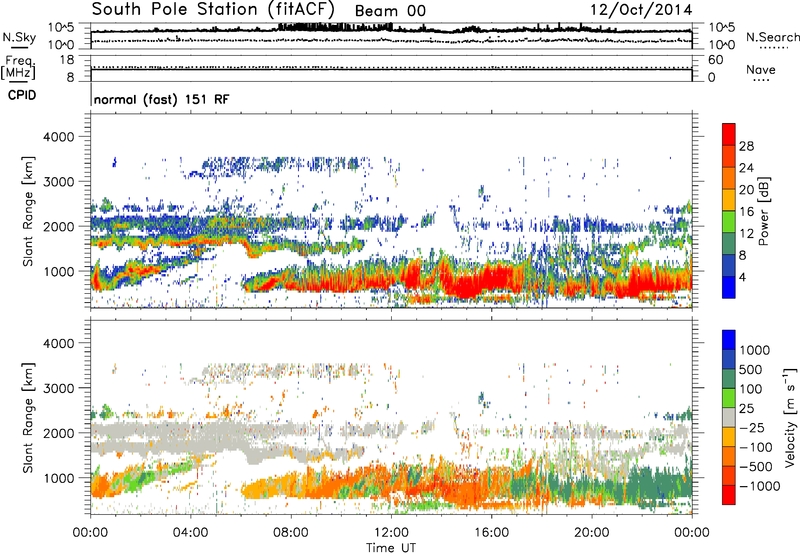Select the 24 value on Power colorbar
Screen dimensions: 800x554
click(746, 168)
